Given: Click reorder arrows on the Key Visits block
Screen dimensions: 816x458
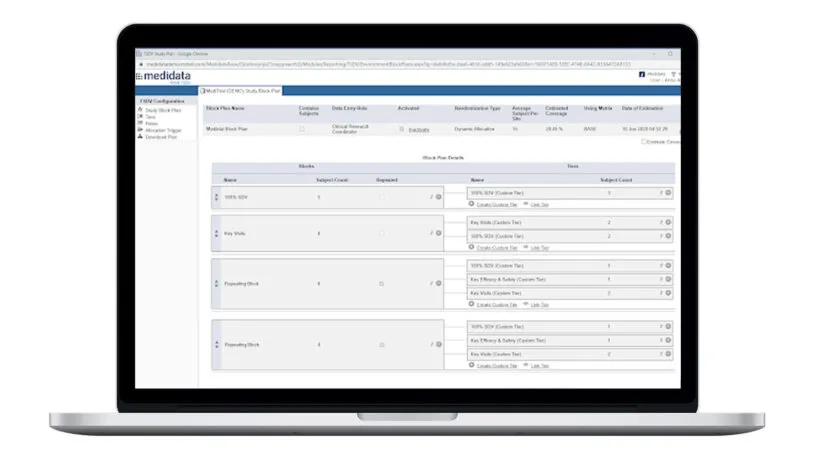Looking at the screenshot, I should tap(216, 234).
